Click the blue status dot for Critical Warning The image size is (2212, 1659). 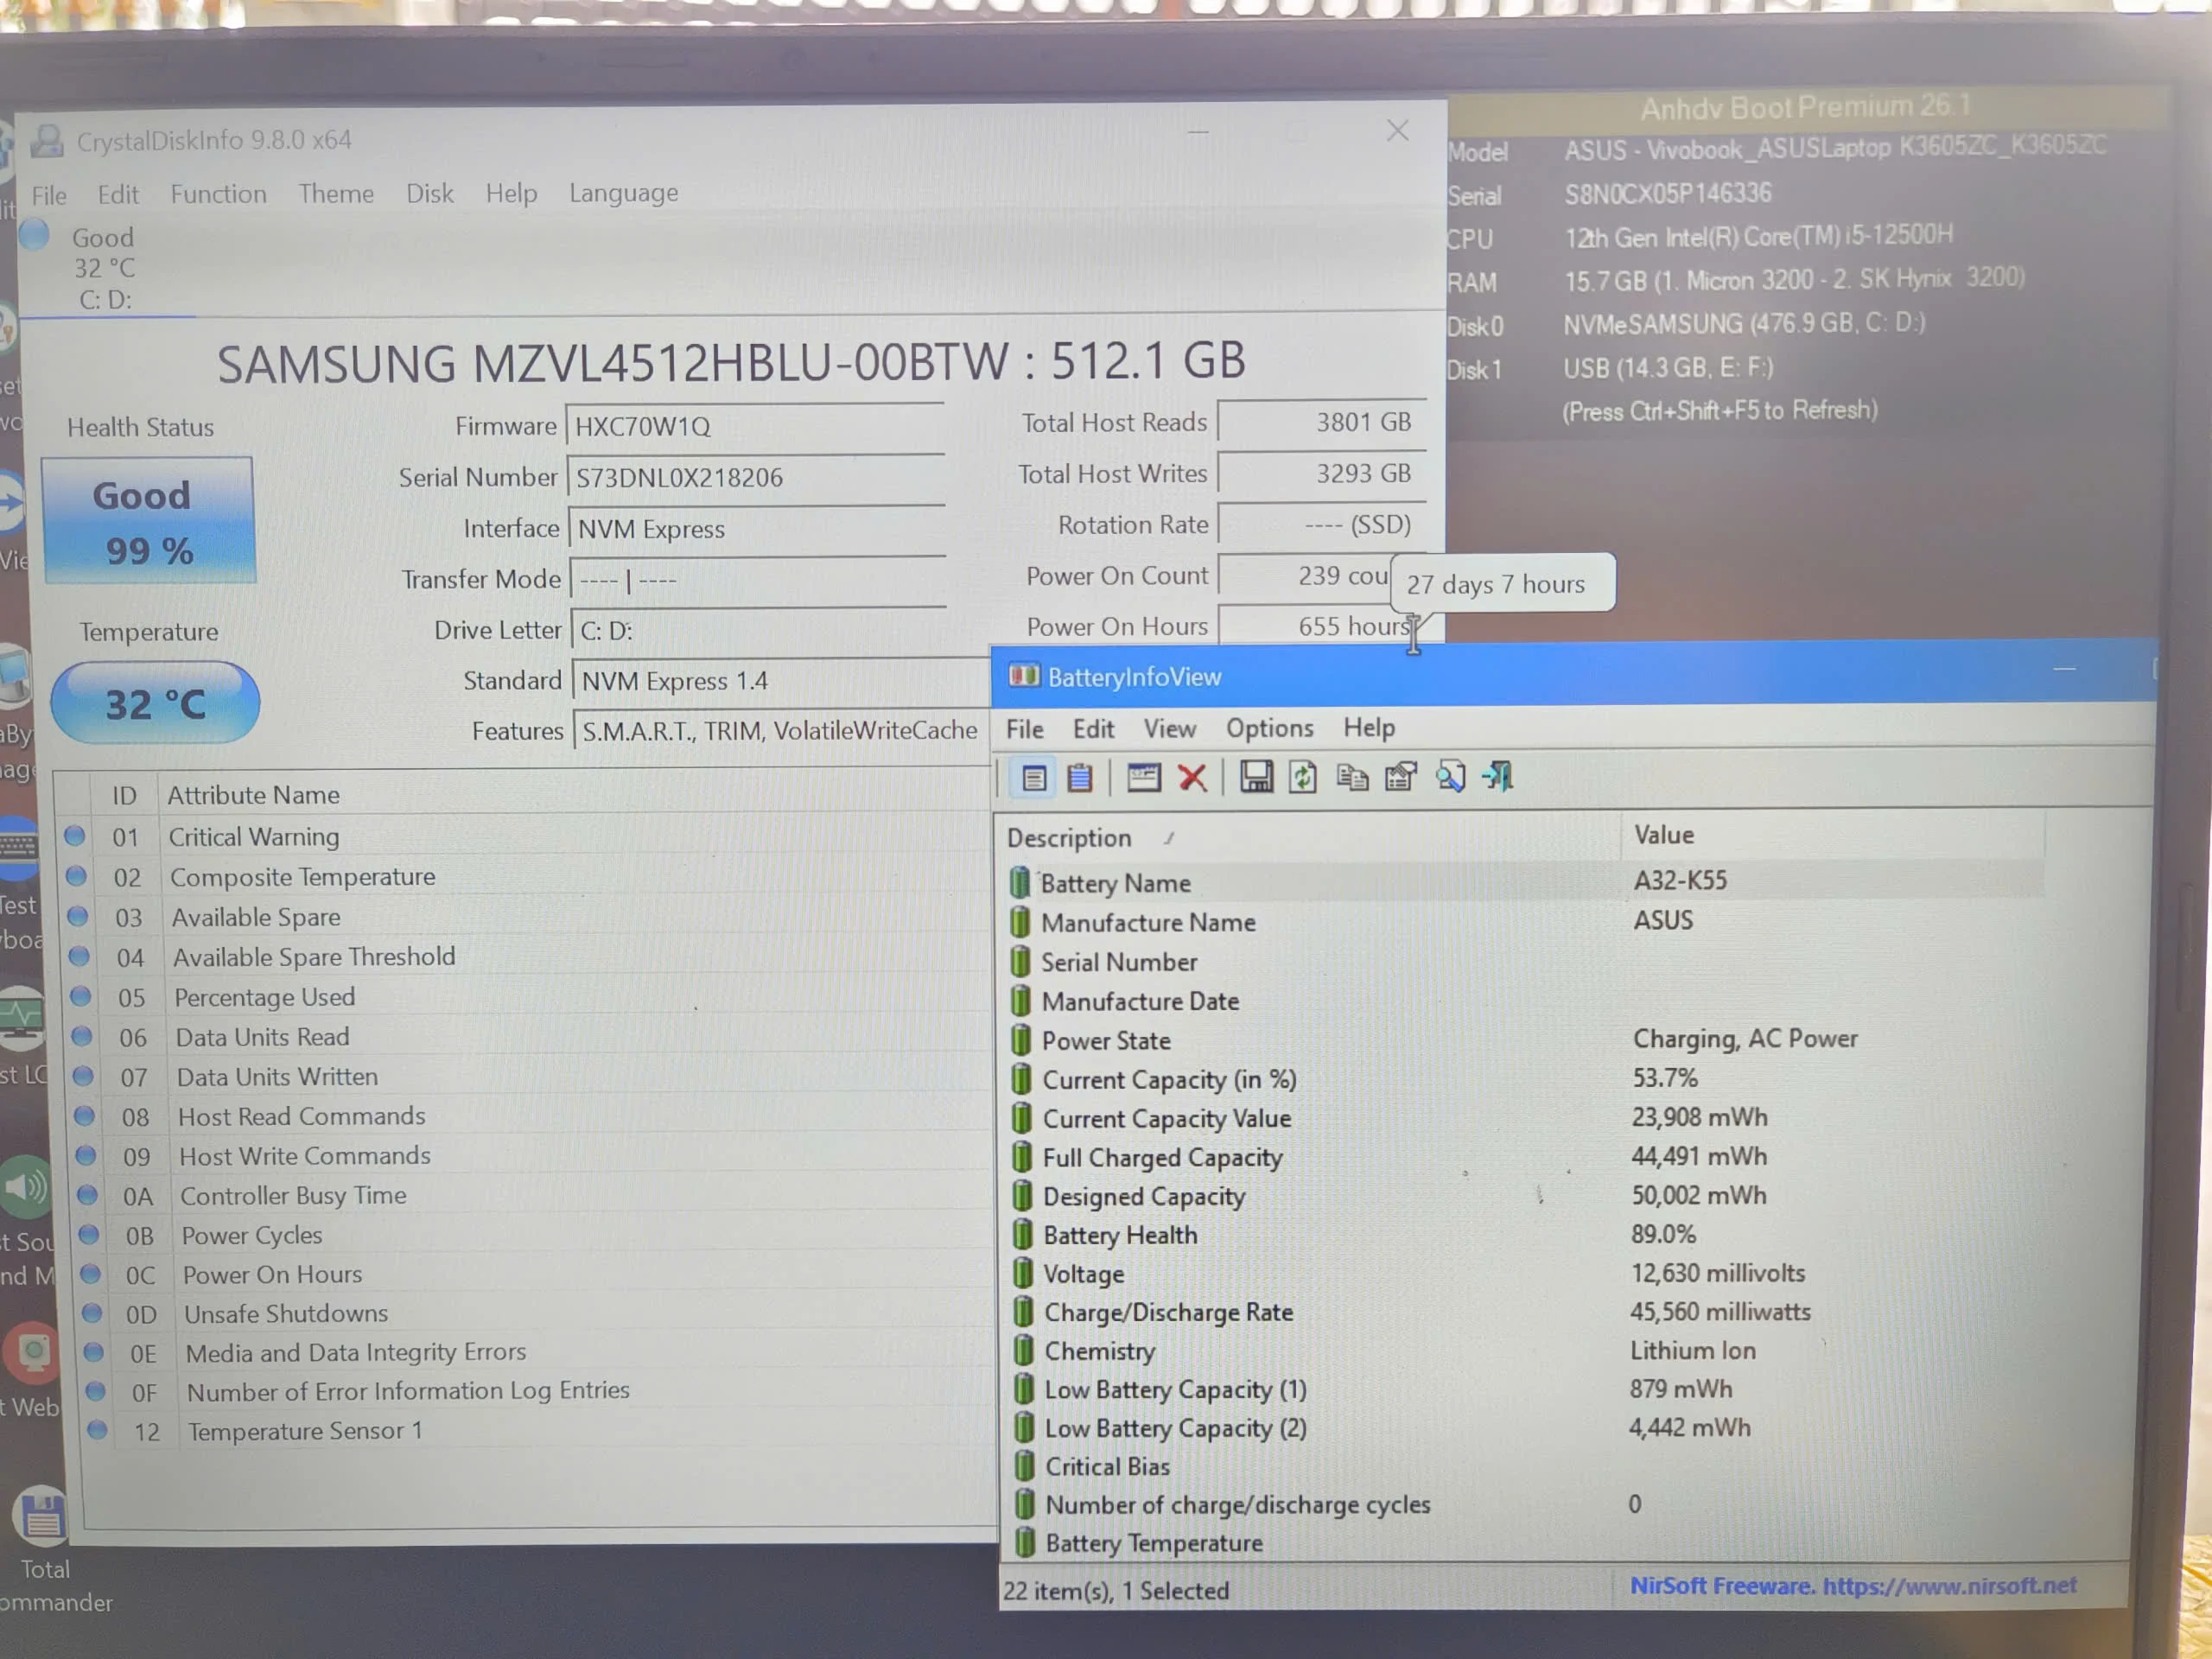pos(75,835)
